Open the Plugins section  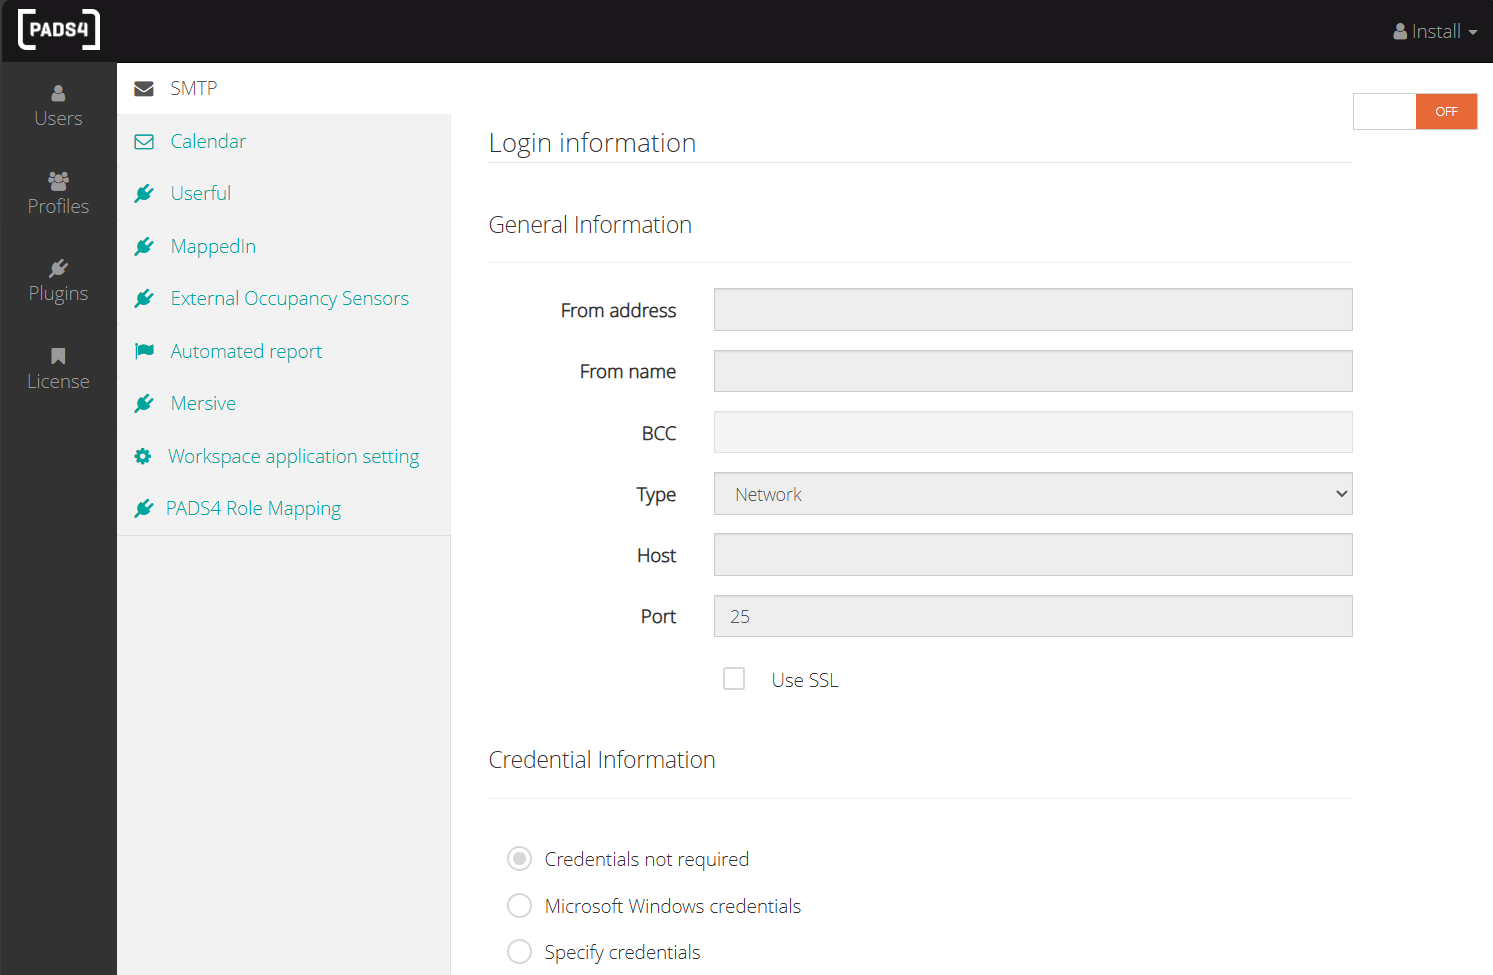(x=58, y=279)
